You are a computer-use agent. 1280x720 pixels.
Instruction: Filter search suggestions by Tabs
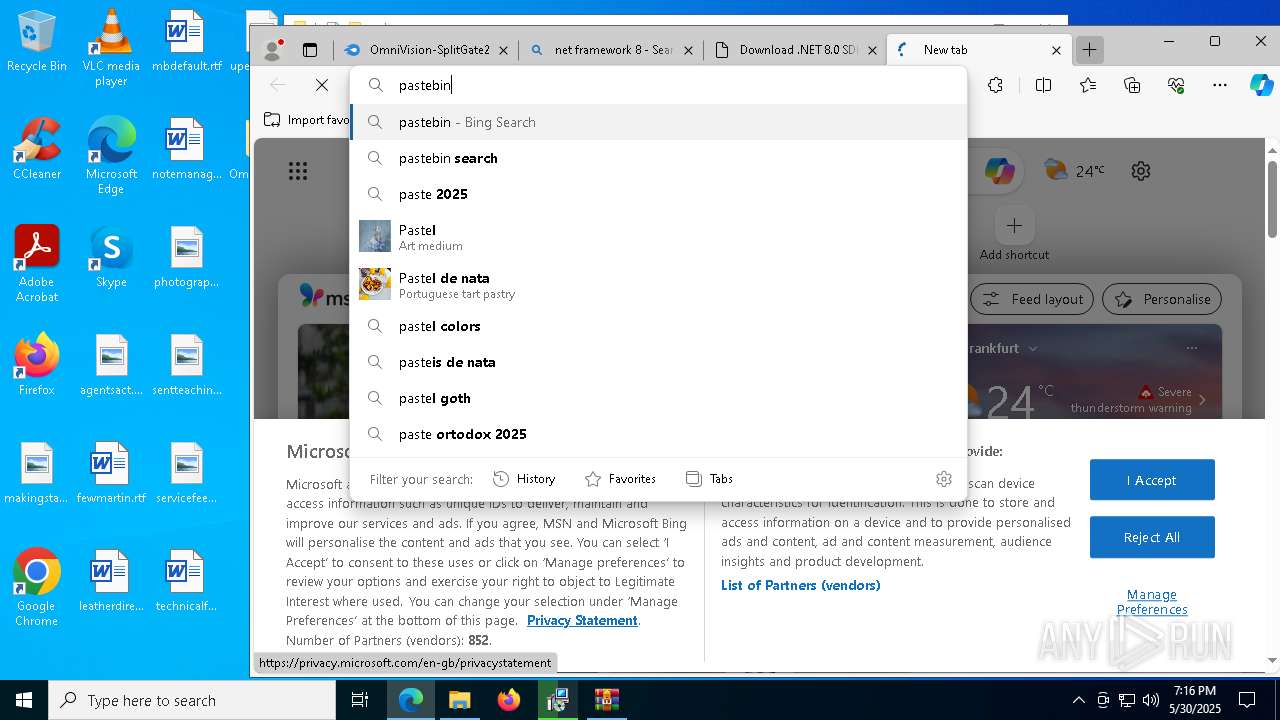[x=710, y=479]
